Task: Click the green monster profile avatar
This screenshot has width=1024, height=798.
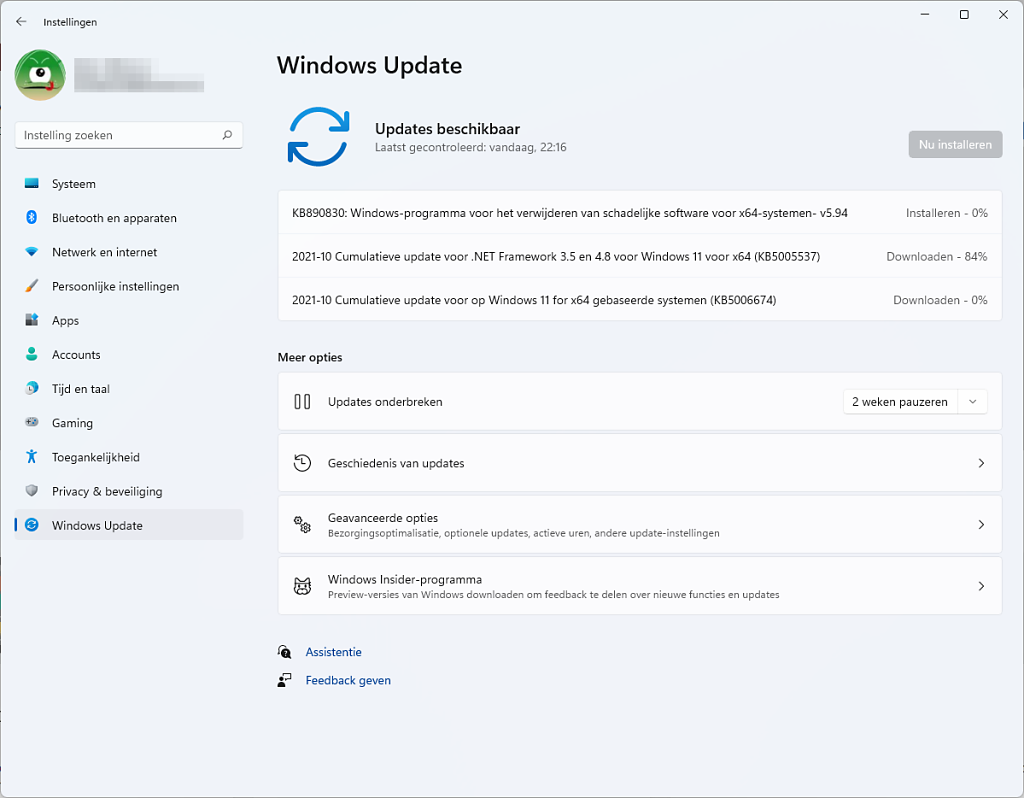Action: pyautogui.click(x=40, y=75)
